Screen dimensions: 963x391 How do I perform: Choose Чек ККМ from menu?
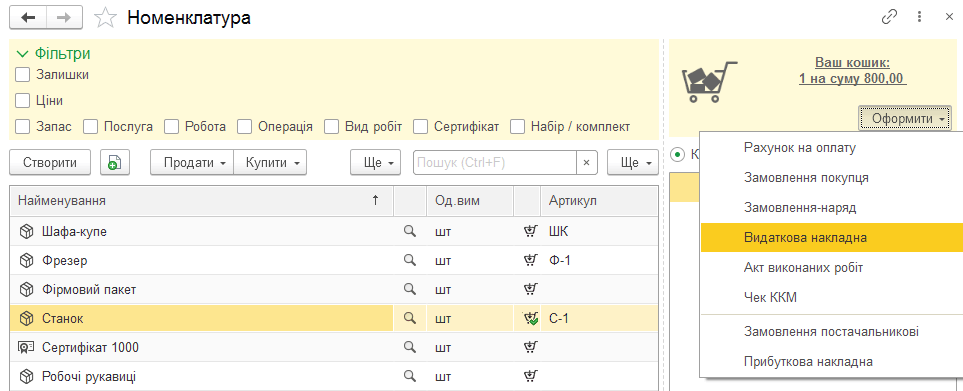[832, 298]
